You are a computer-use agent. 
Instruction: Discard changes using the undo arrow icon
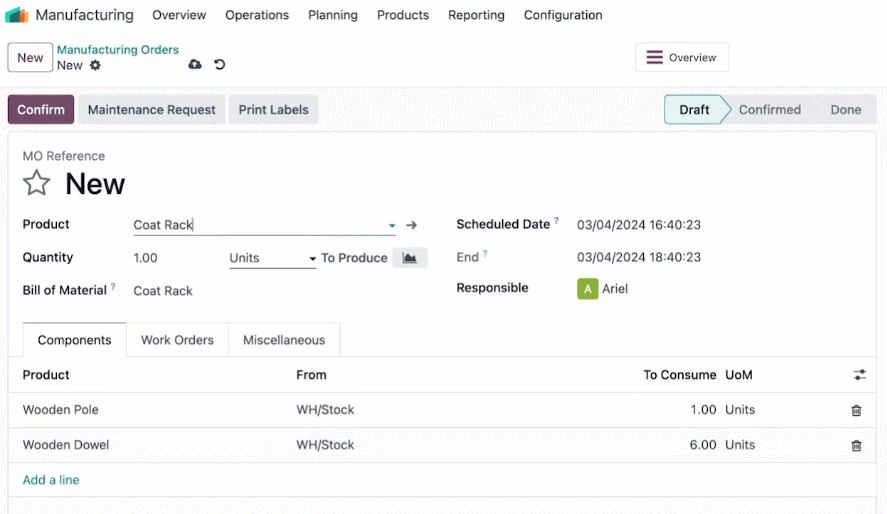pos(219,64)
